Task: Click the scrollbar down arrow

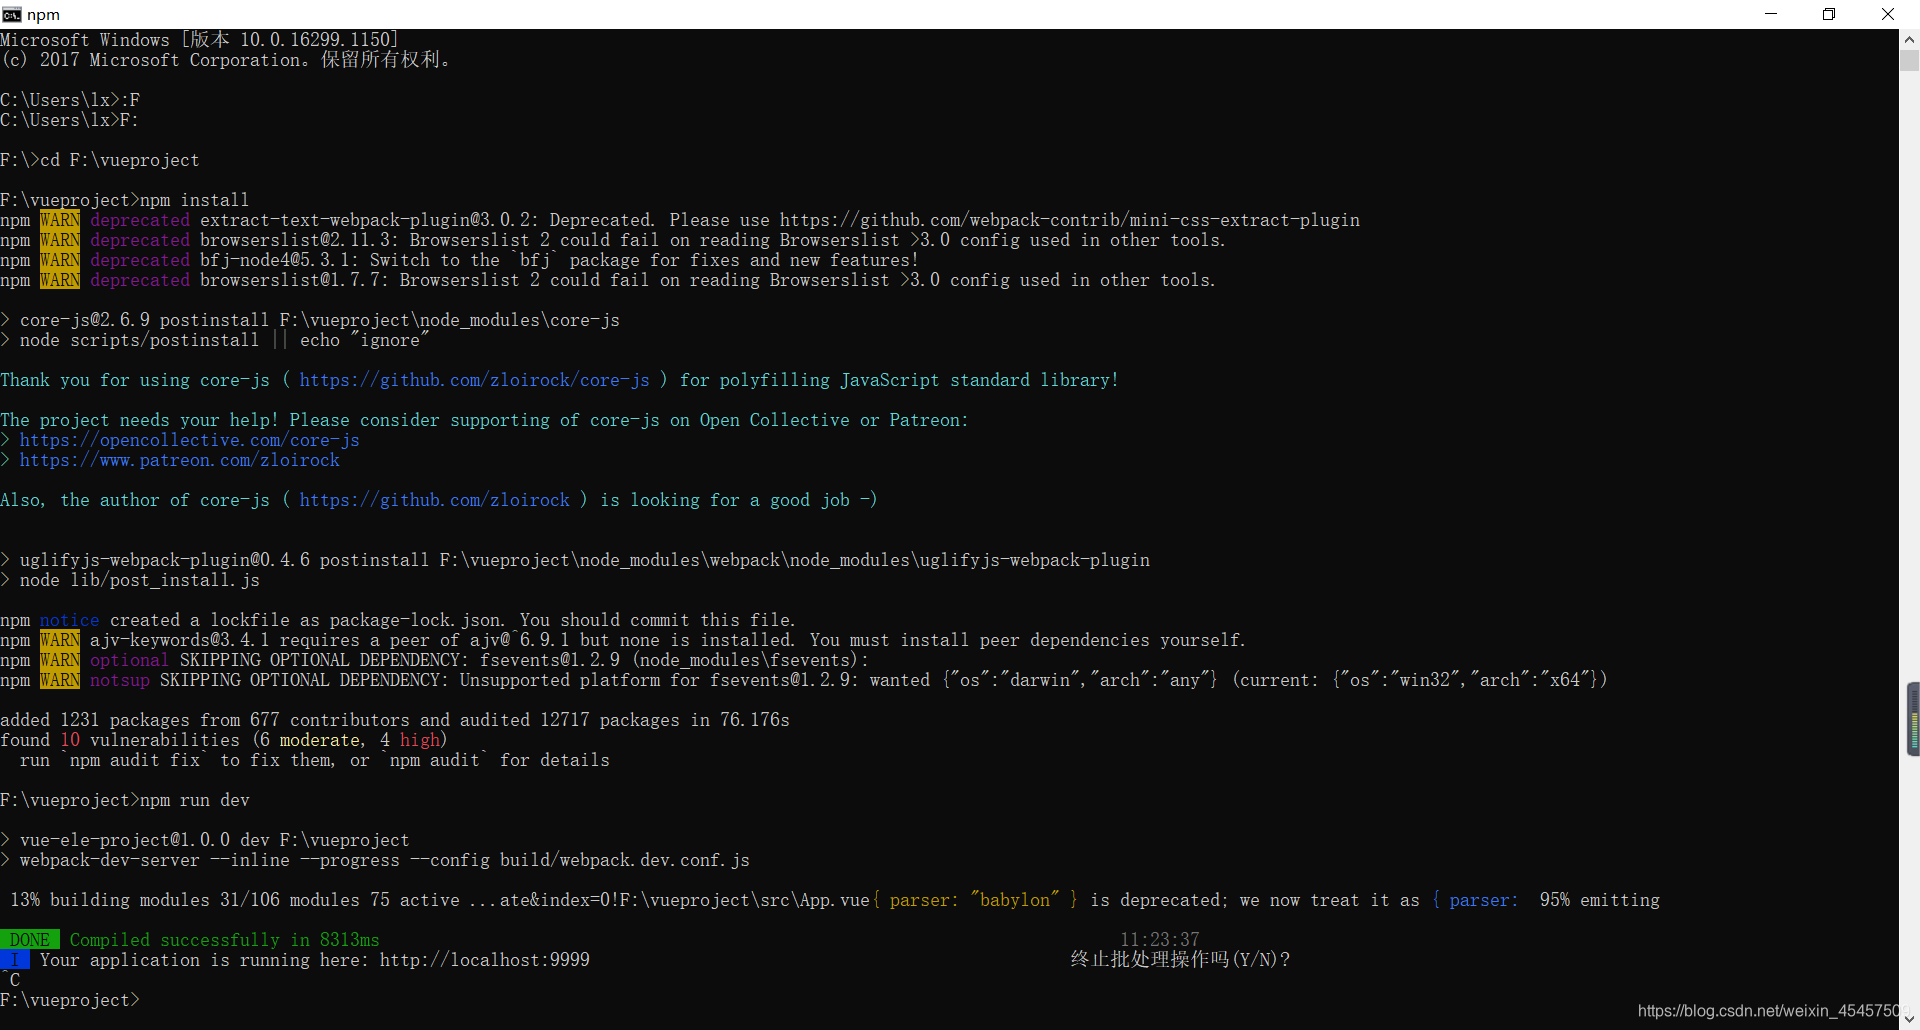Action: [x=1909, y=1019]
